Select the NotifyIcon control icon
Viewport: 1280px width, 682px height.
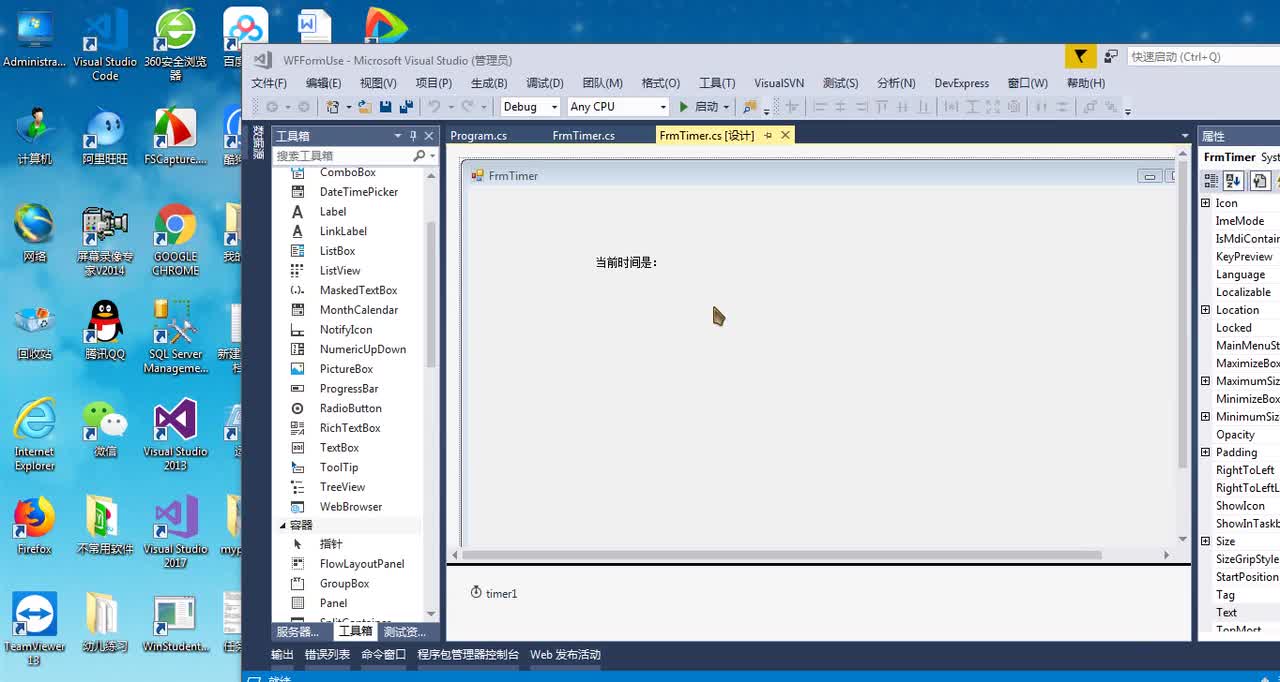point(297,330)
